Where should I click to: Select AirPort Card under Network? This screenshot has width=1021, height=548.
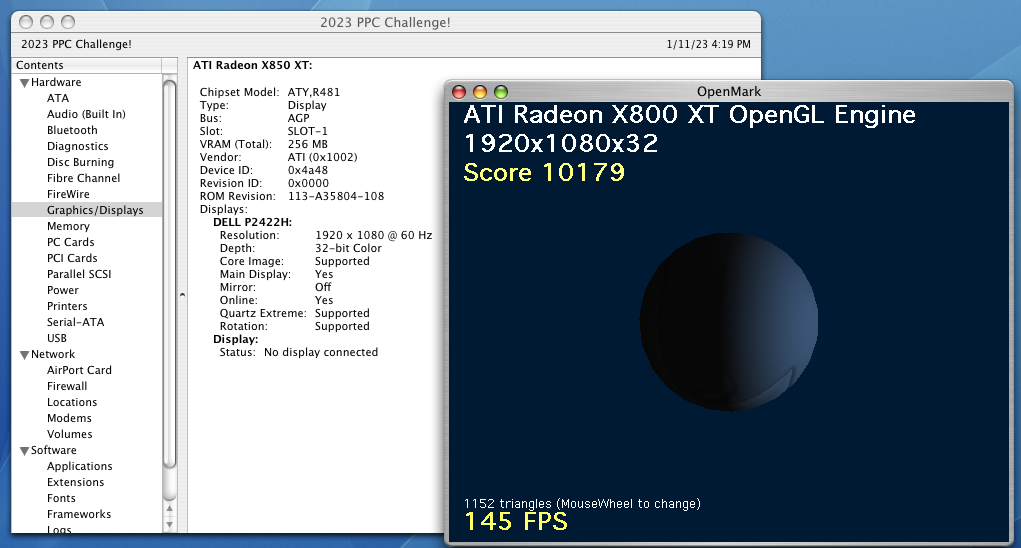[79, 371]
